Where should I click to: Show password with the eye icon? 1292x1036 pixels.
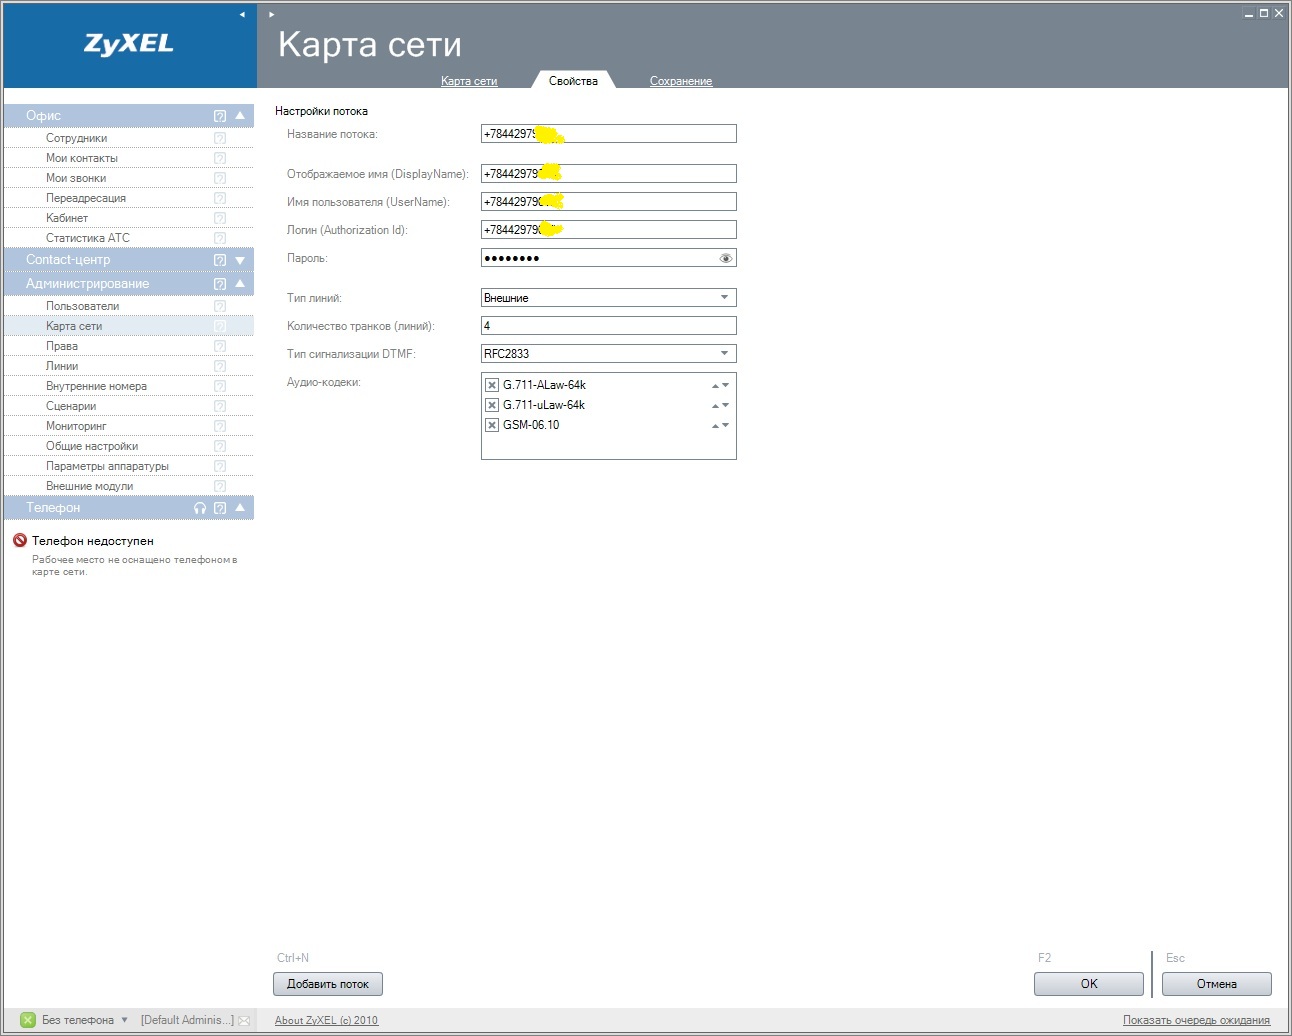726,258
